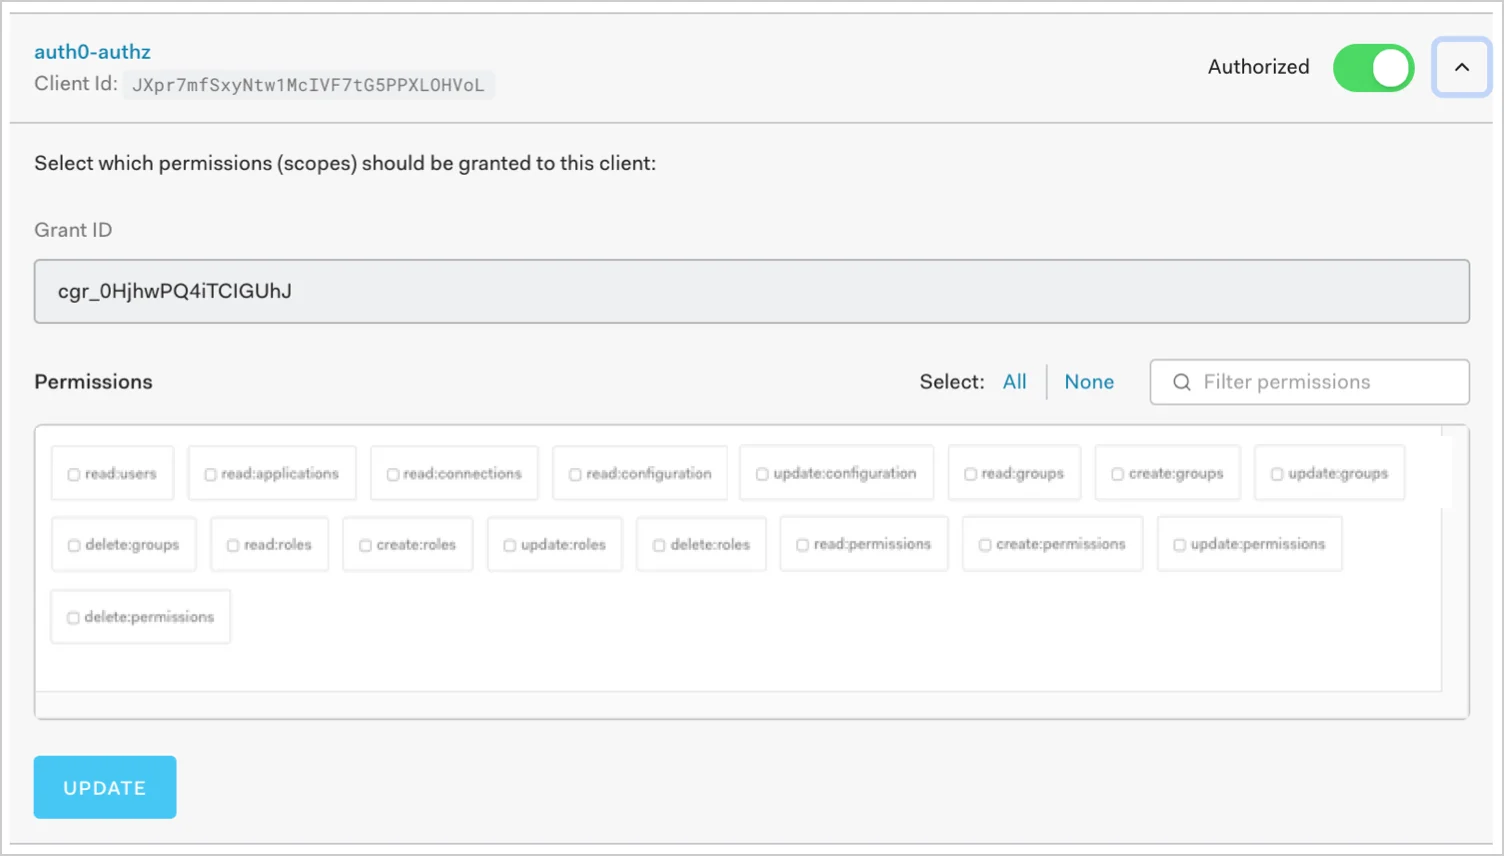1504x856 pixels.
Task: Click the Permissions heading label
Action: point(93,382)
